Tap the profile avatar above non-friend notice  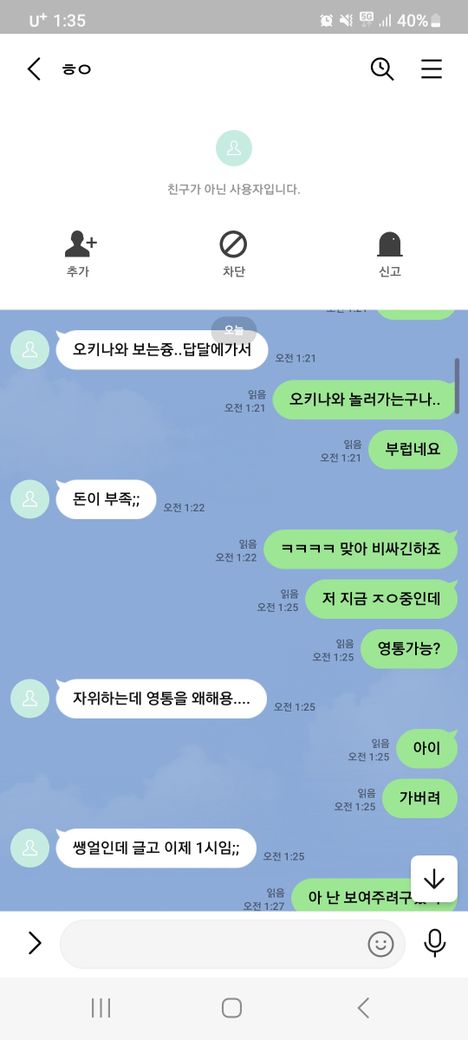233,148
